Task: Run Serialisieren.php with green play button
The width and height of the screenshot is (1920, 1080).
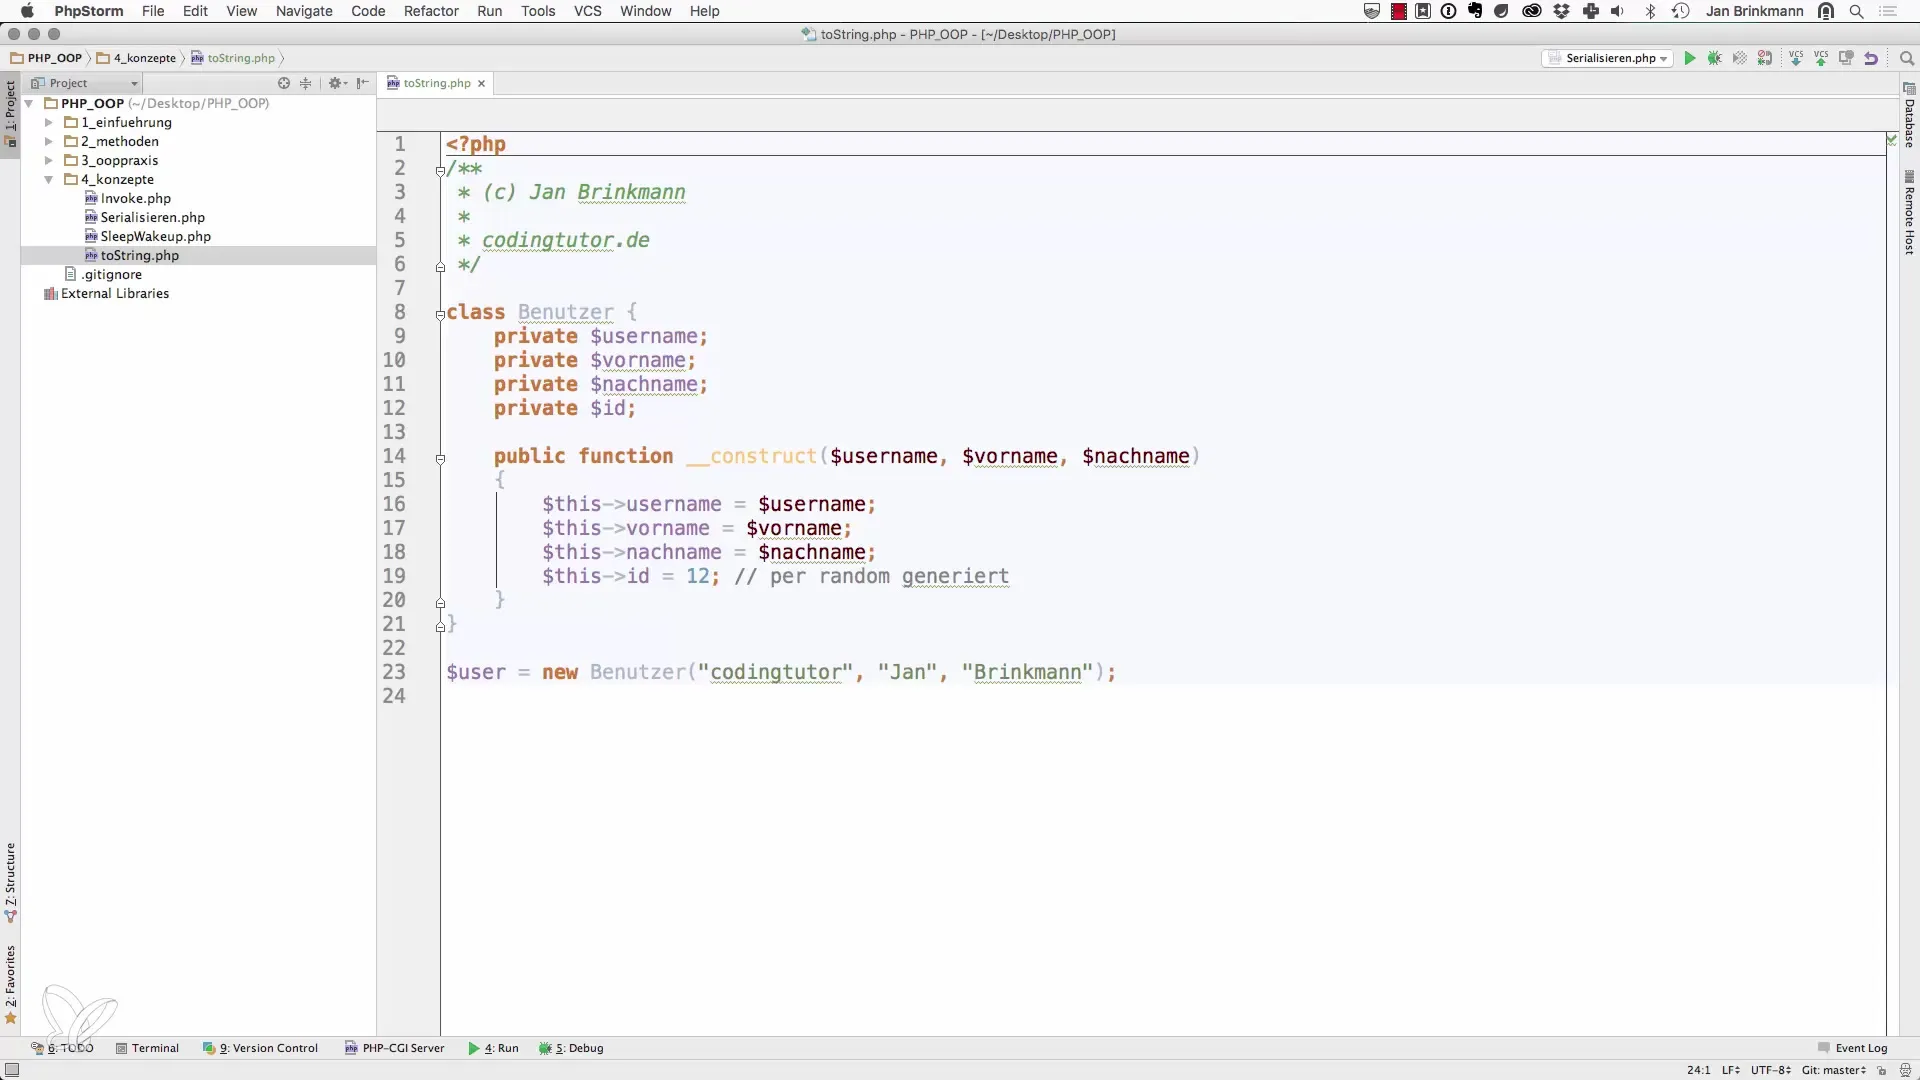Action: click(x=1689, y=58)
